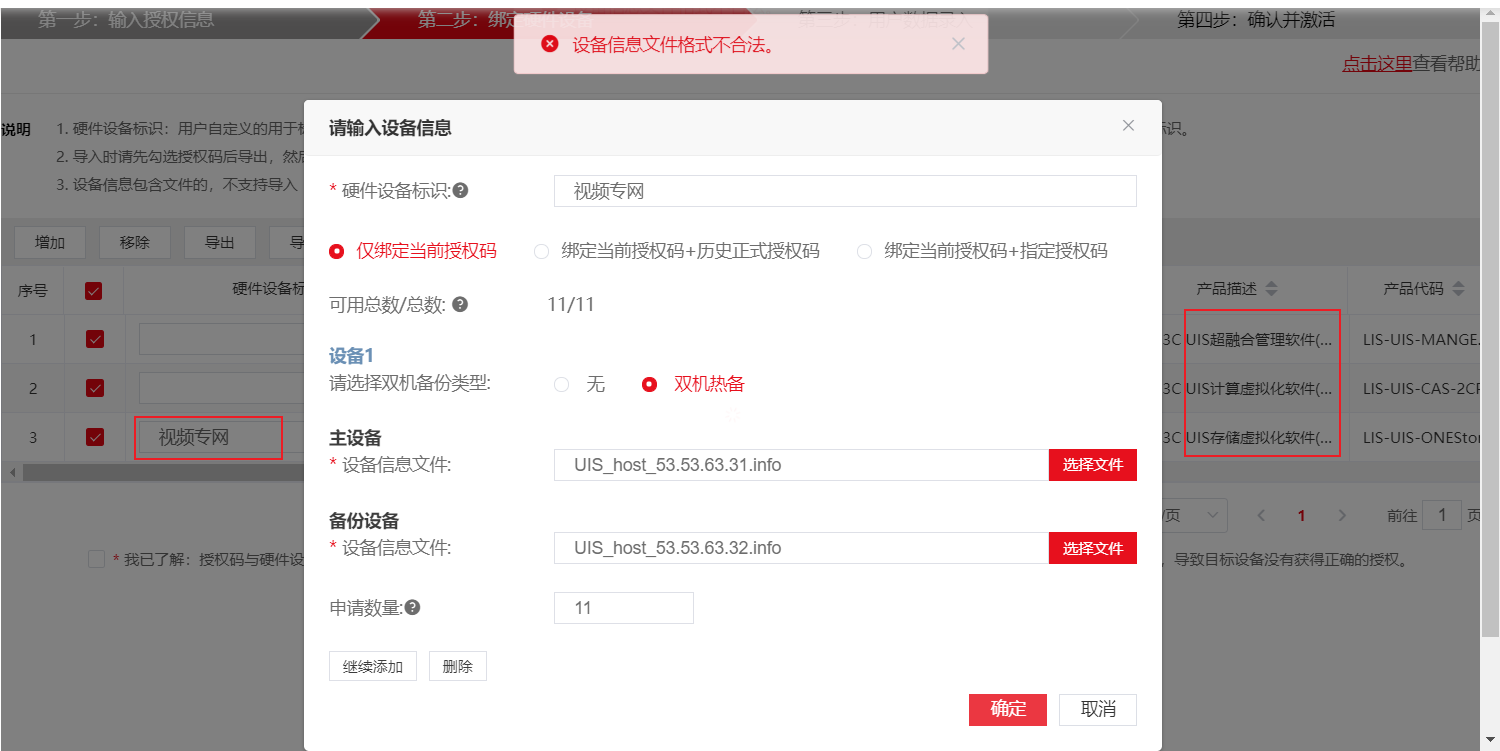Click the help icon beside 申请数量
The height and width of the screenshot is (751, 1500).
pos(412,607)
